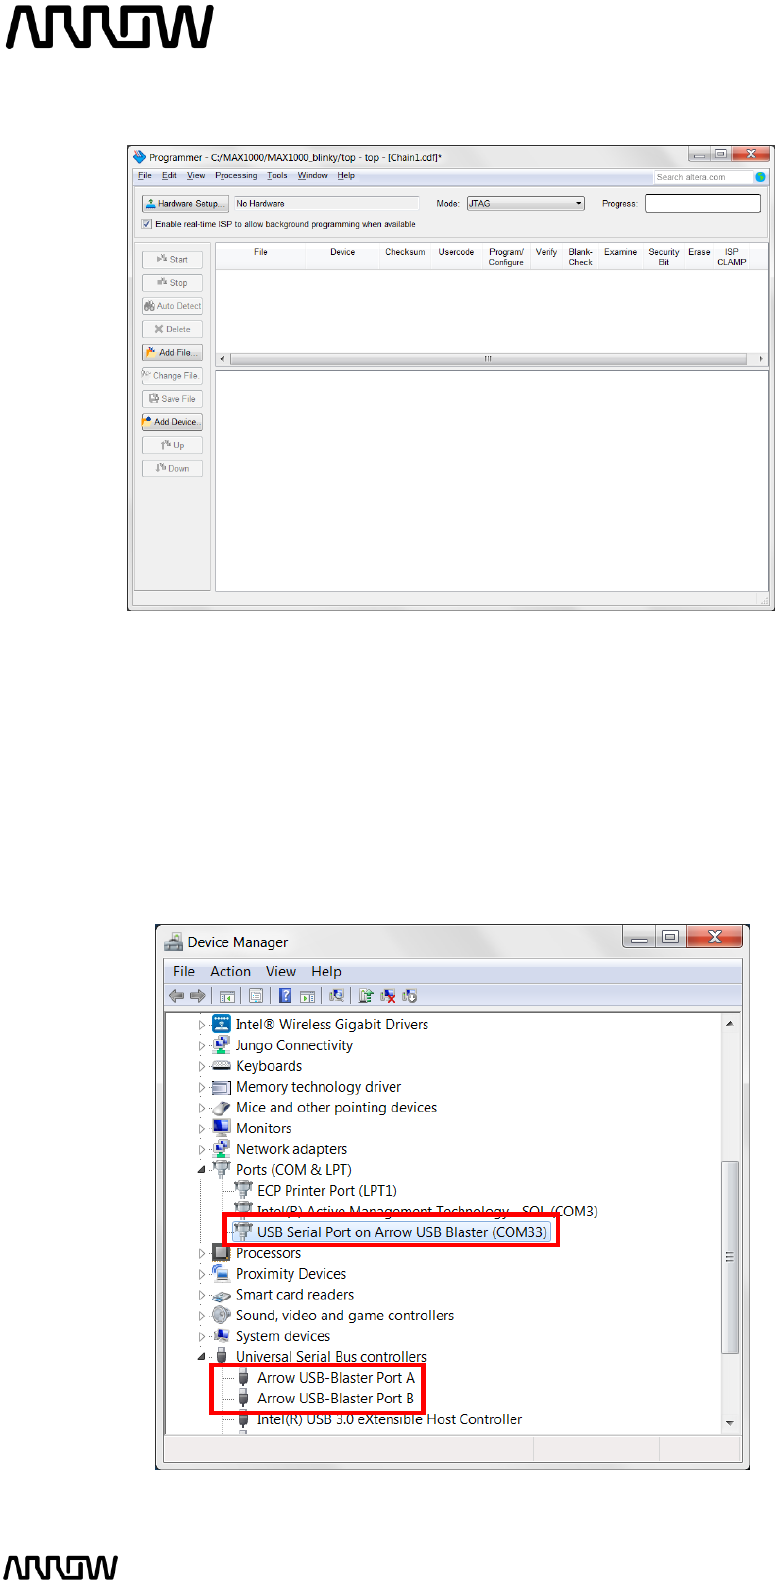Expand the Monitors tree node
The width and height of the screenshot is (775, 1582).
(x=202, y=1128)
